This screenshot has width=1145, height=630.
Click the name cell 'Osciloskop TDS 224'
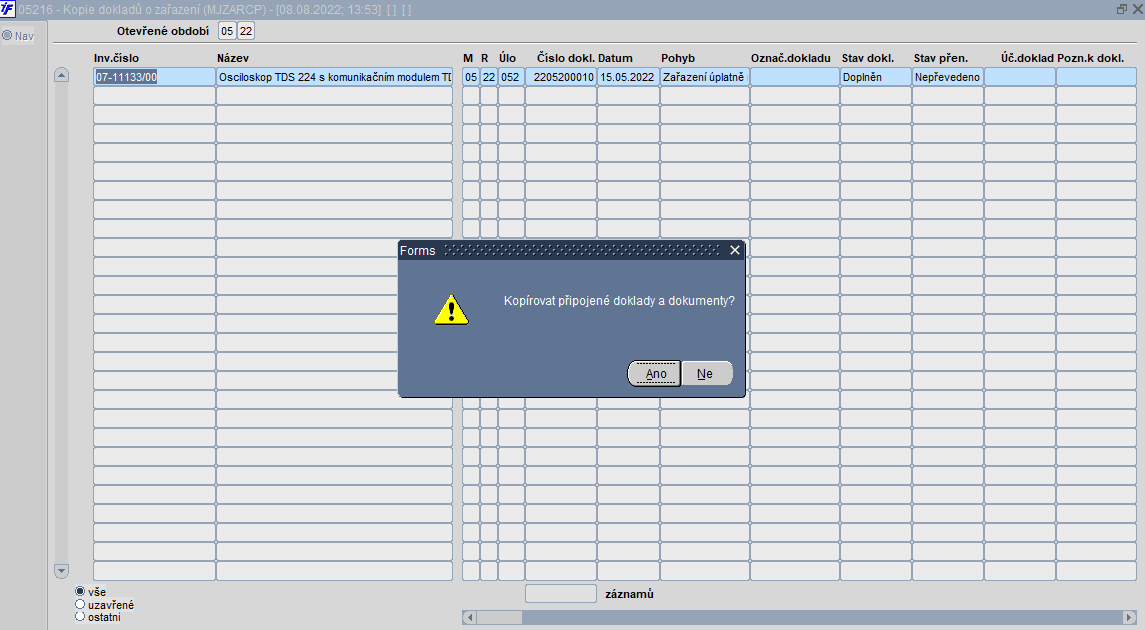(334, 77)
